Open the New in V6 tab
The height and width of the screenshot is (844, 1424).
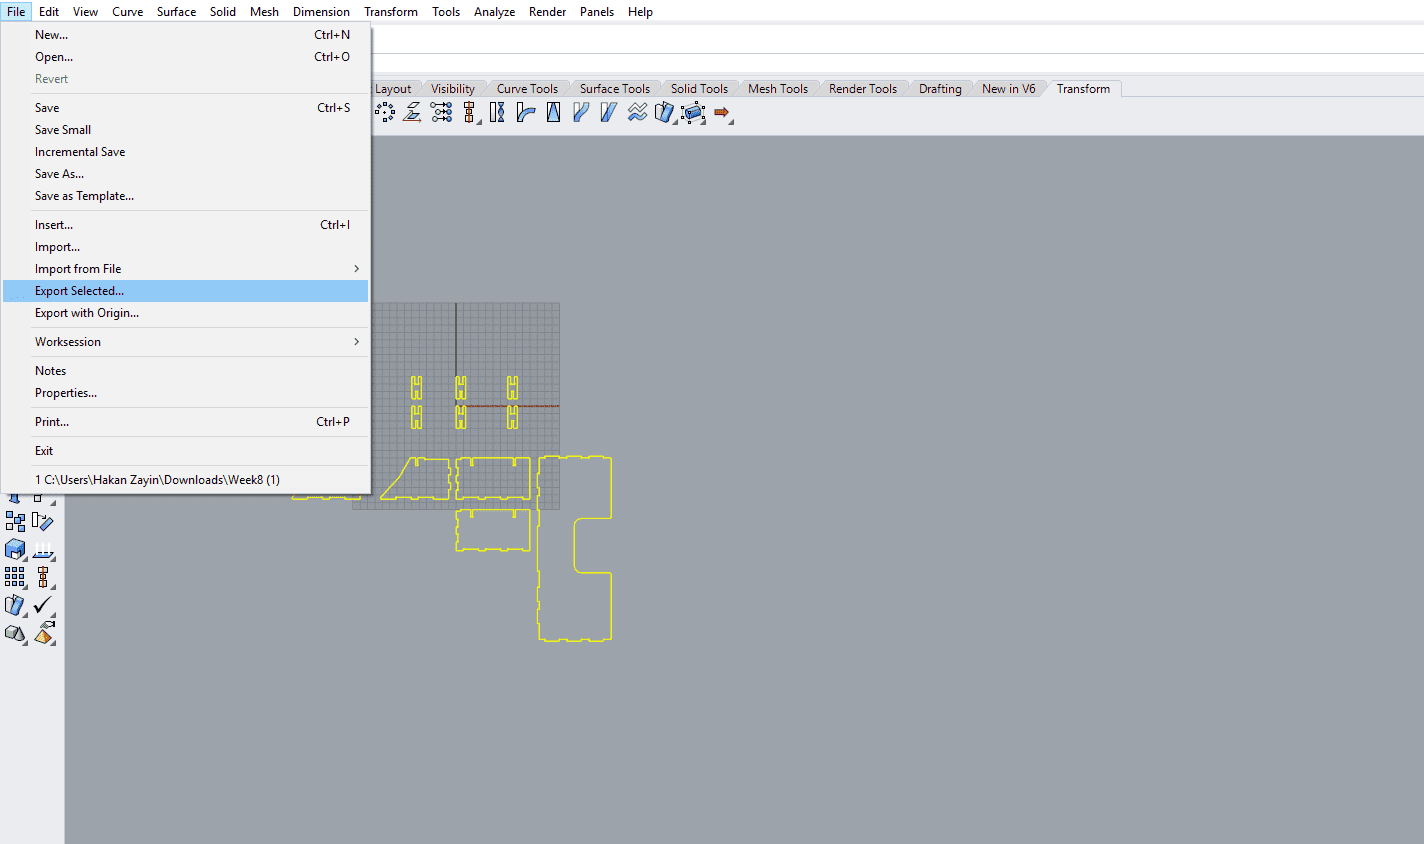pyautogui.click(x=1009, y=89)
